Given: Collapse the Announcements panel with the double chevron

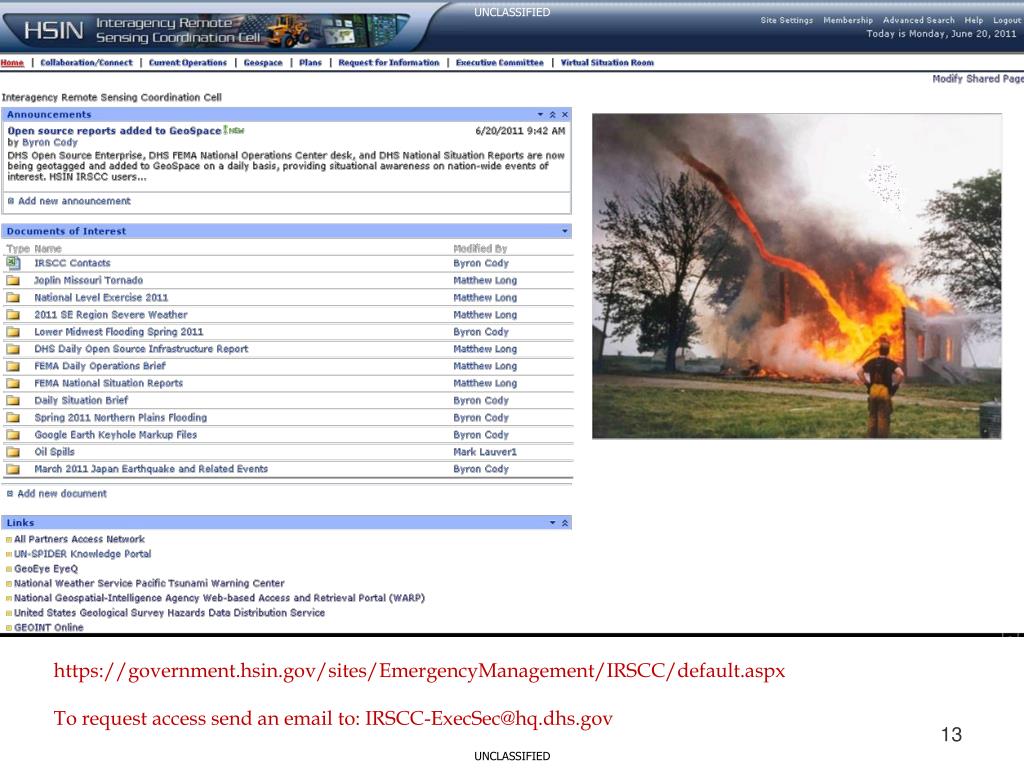Looking at the screenshot, I should tap(552, 114).
